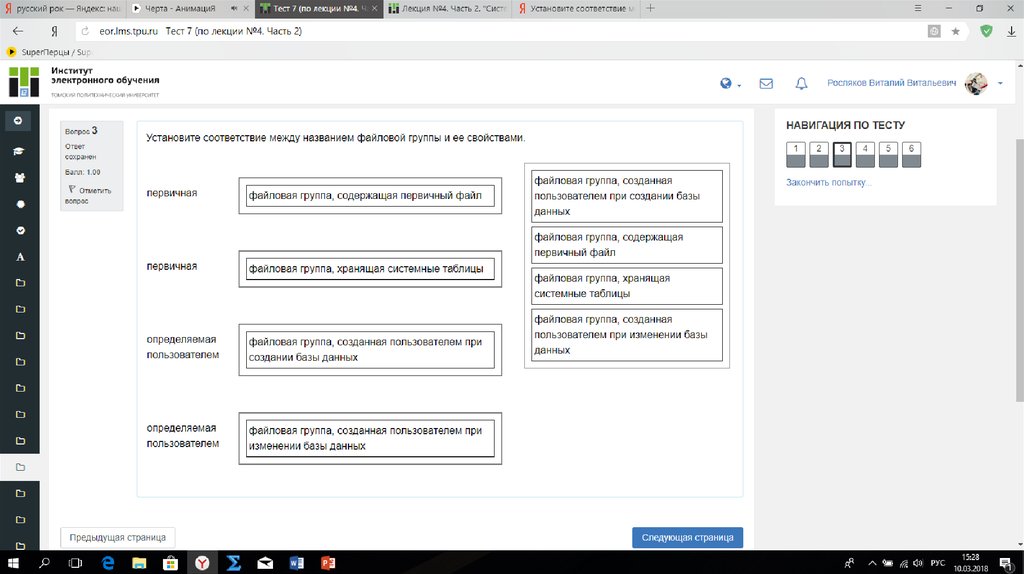
Task: Open taskbar search magnifier
Action: (44, 562)
